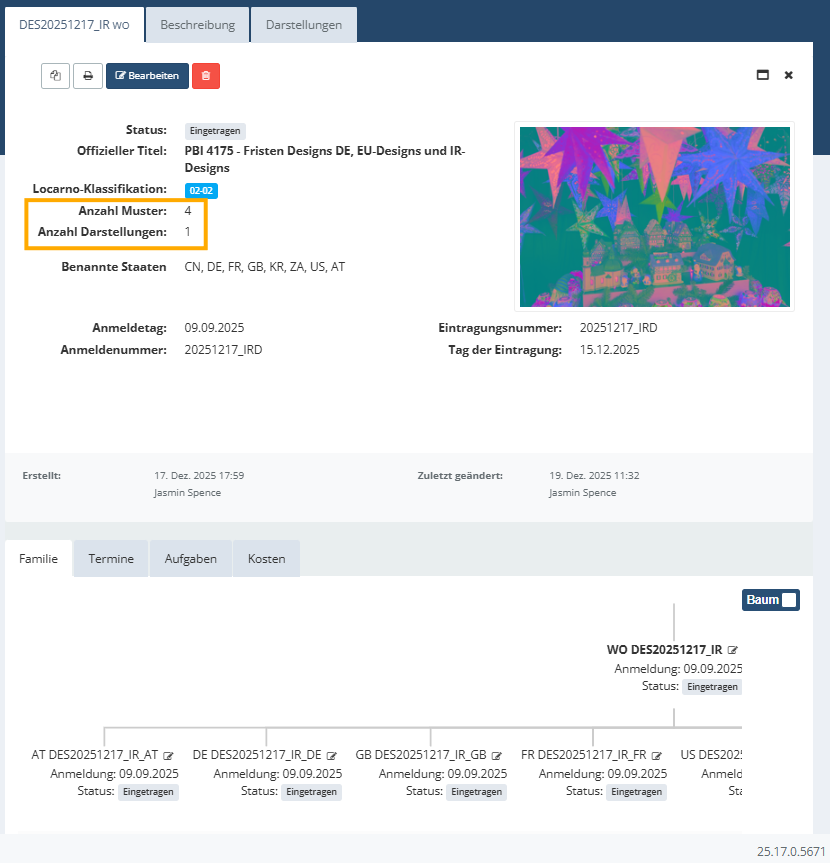Click Eingetragen badge of the FR entry
Screen dimensions: 830x863
(x=637, y=792)
